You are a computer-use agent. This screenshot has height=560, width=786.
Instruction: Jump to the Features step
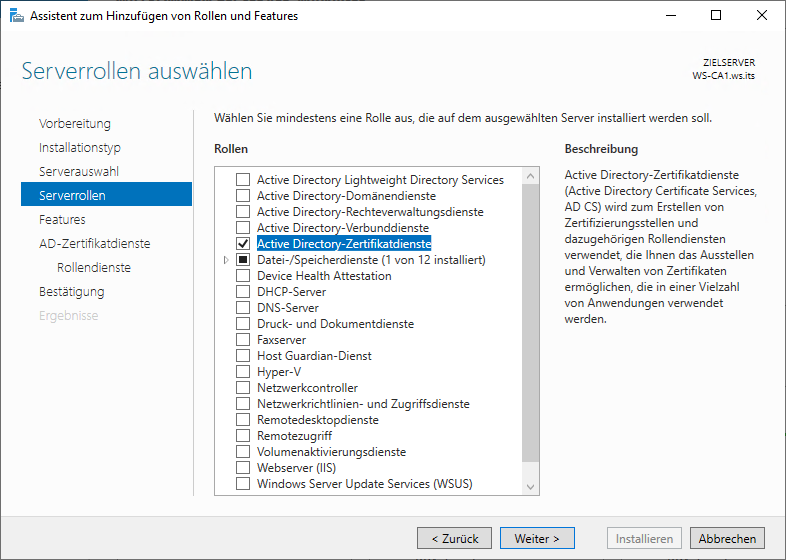62,220
